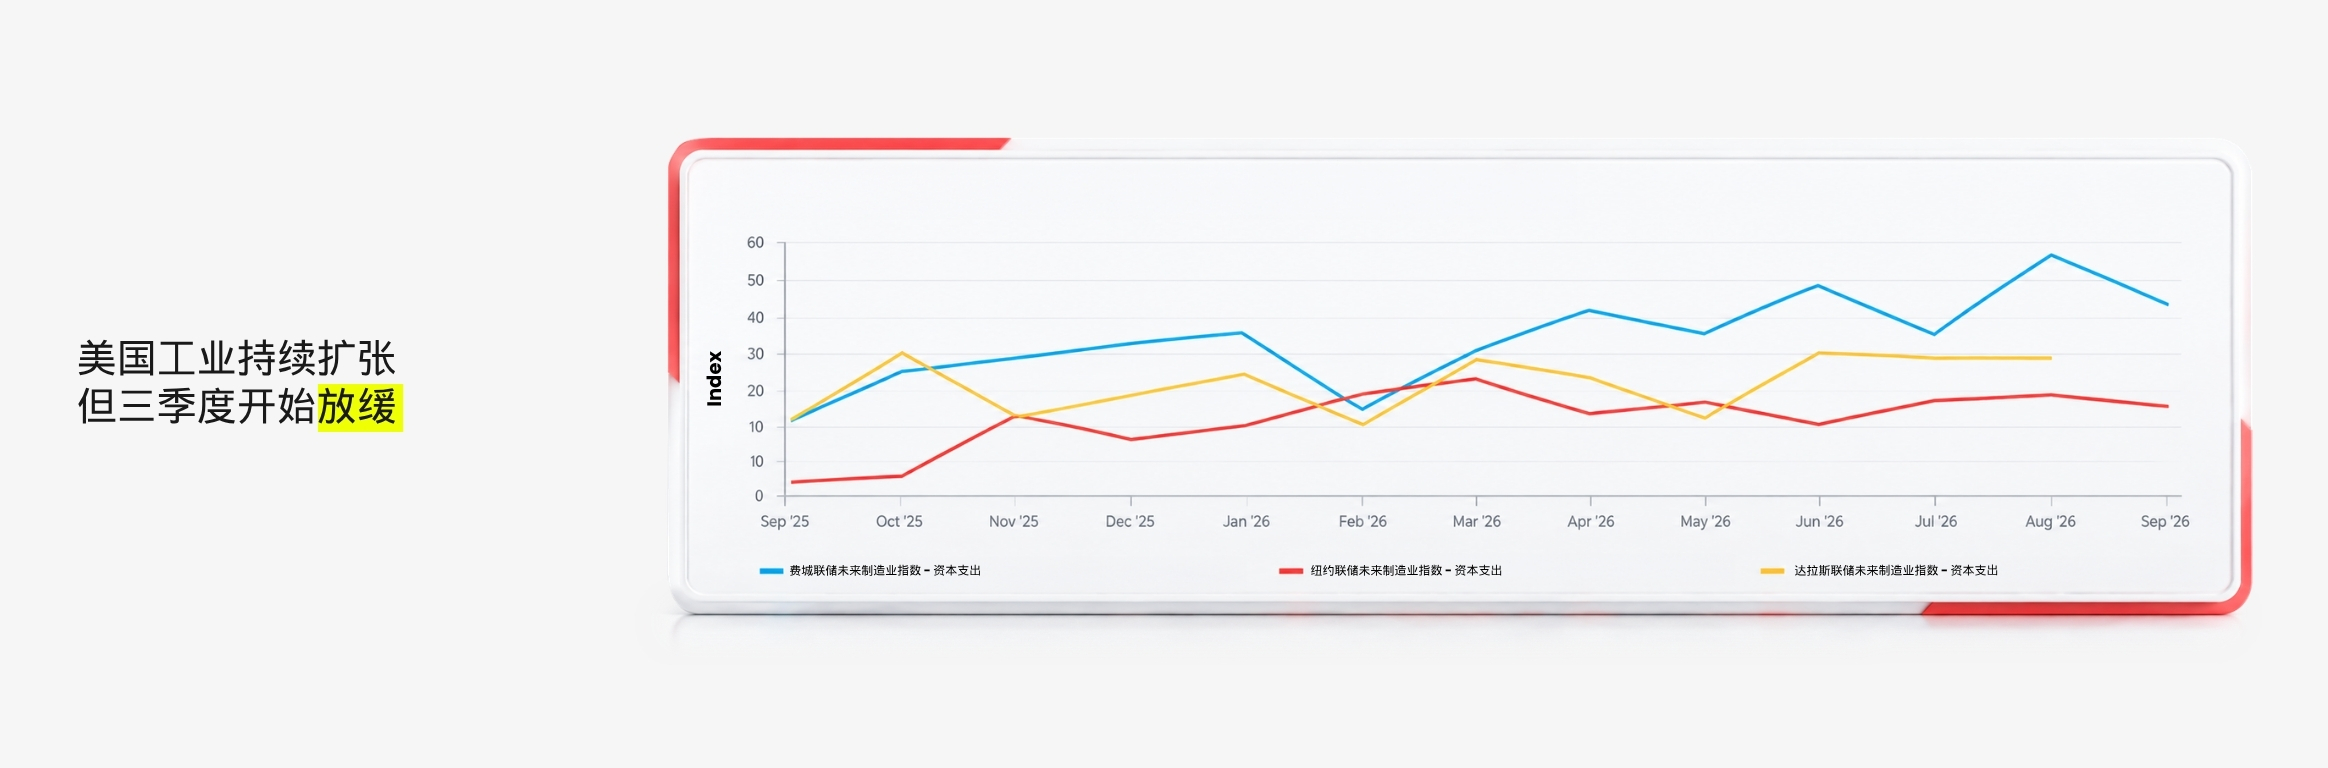This screenshot has height=768, width=2328.
Task: Click the 20 value on the y-axis
Action: (755, 391)
